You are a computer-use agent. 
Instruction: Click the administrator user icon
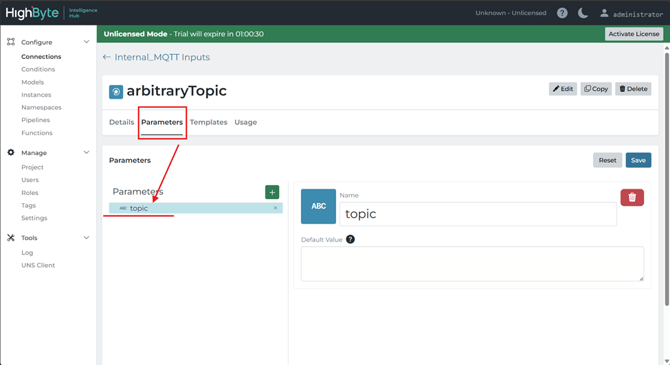pos(604,13)
